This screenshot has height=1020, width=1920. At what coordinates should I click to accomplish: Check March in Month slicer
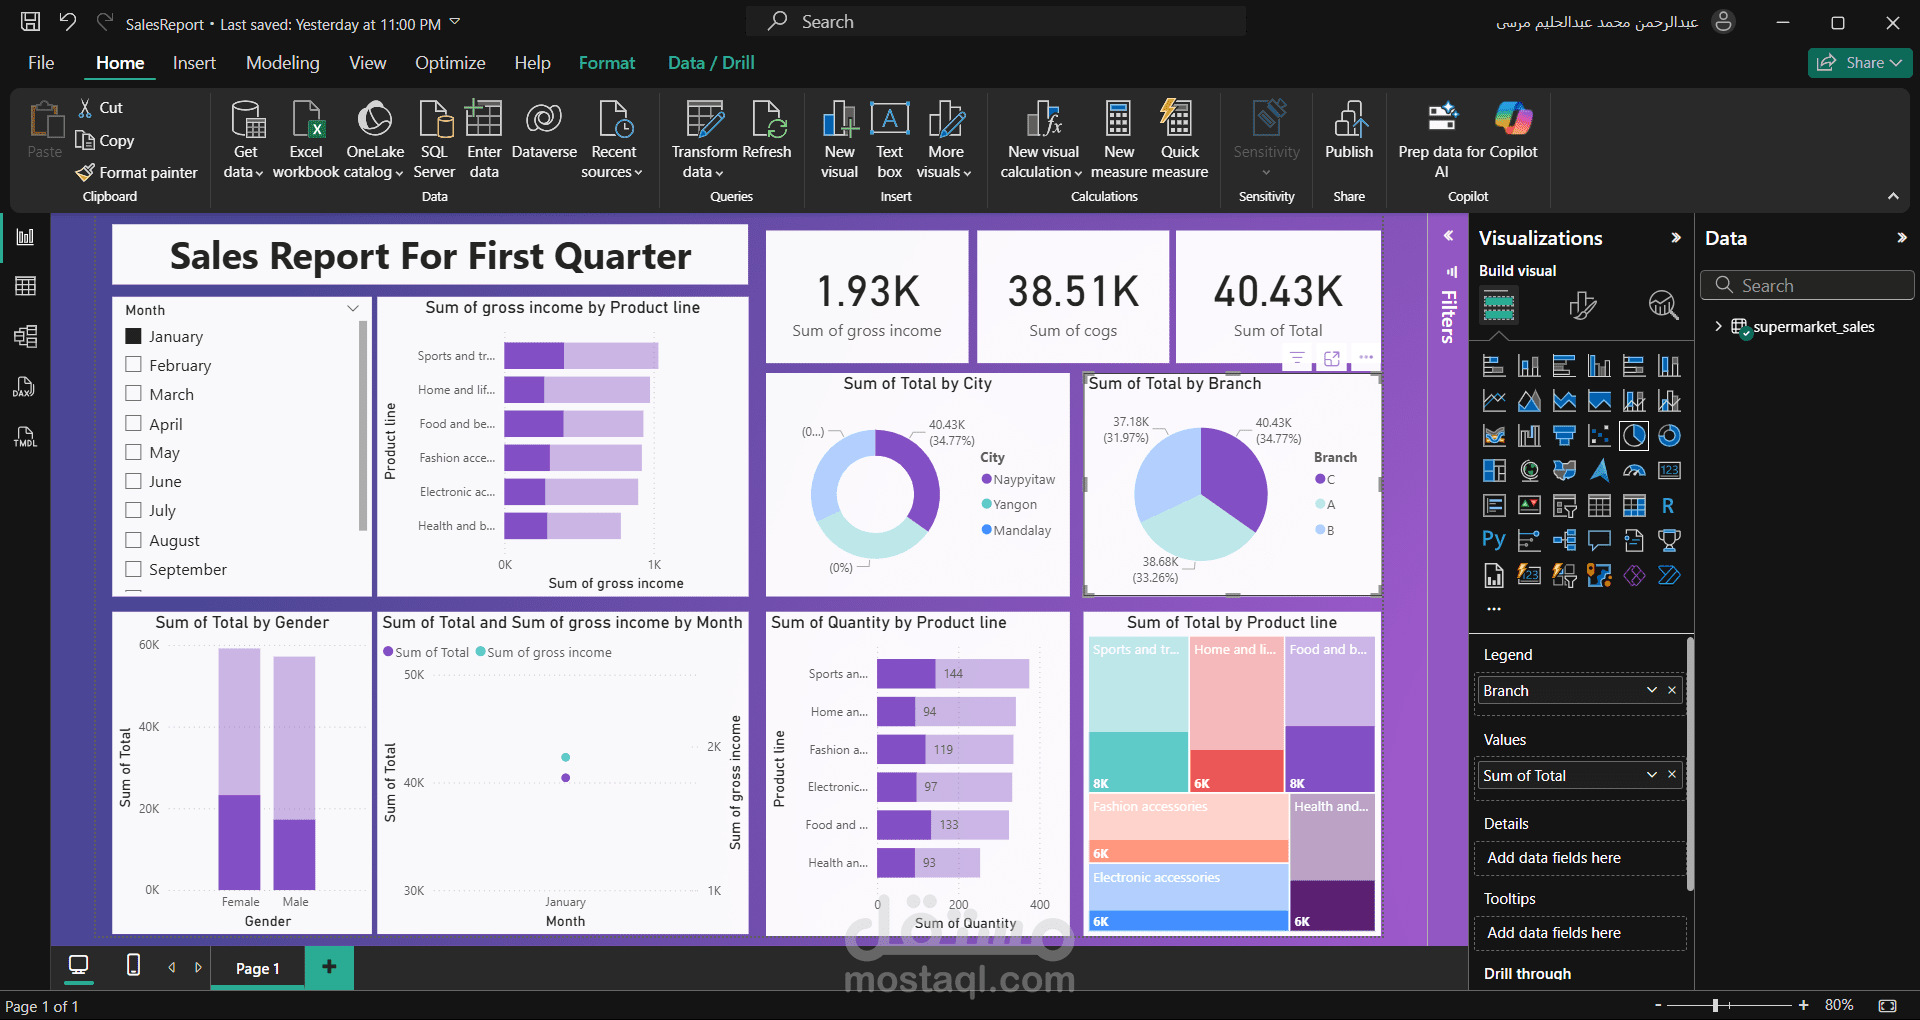[133, 394]
